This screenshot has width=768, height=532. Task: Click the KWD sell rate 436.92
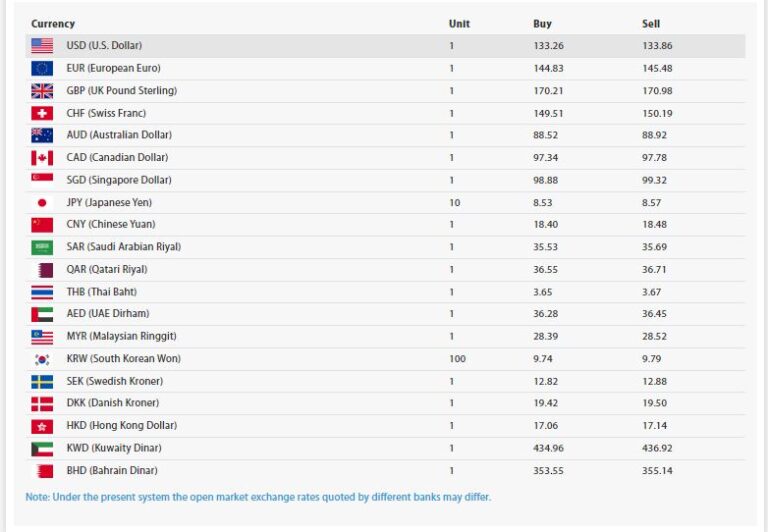(658, 448)
